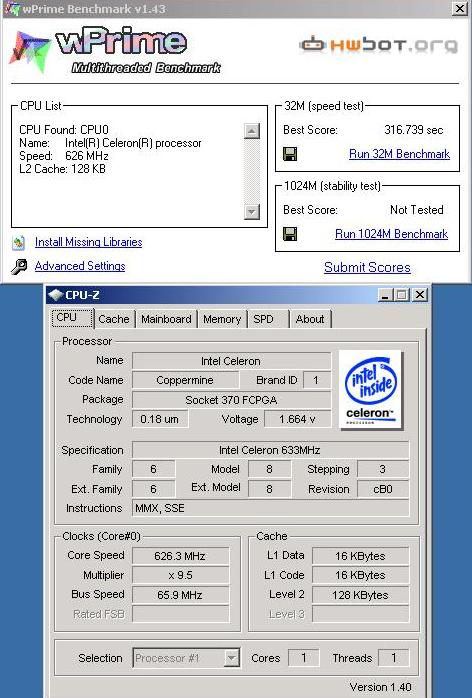Close the wPrime Benchmark window
472x698 pixels.
point(460,8)
